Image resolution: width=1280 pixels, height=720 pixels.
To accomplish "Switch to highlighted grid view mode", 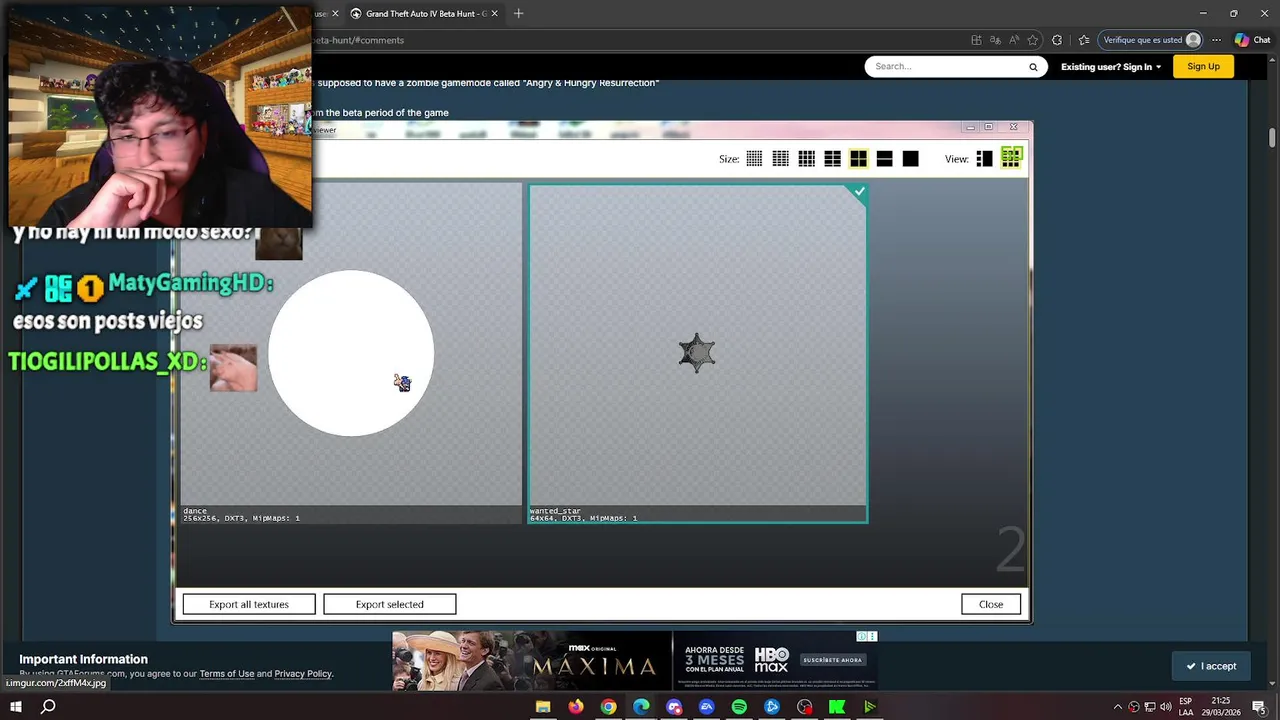I will coord(1011,157).
